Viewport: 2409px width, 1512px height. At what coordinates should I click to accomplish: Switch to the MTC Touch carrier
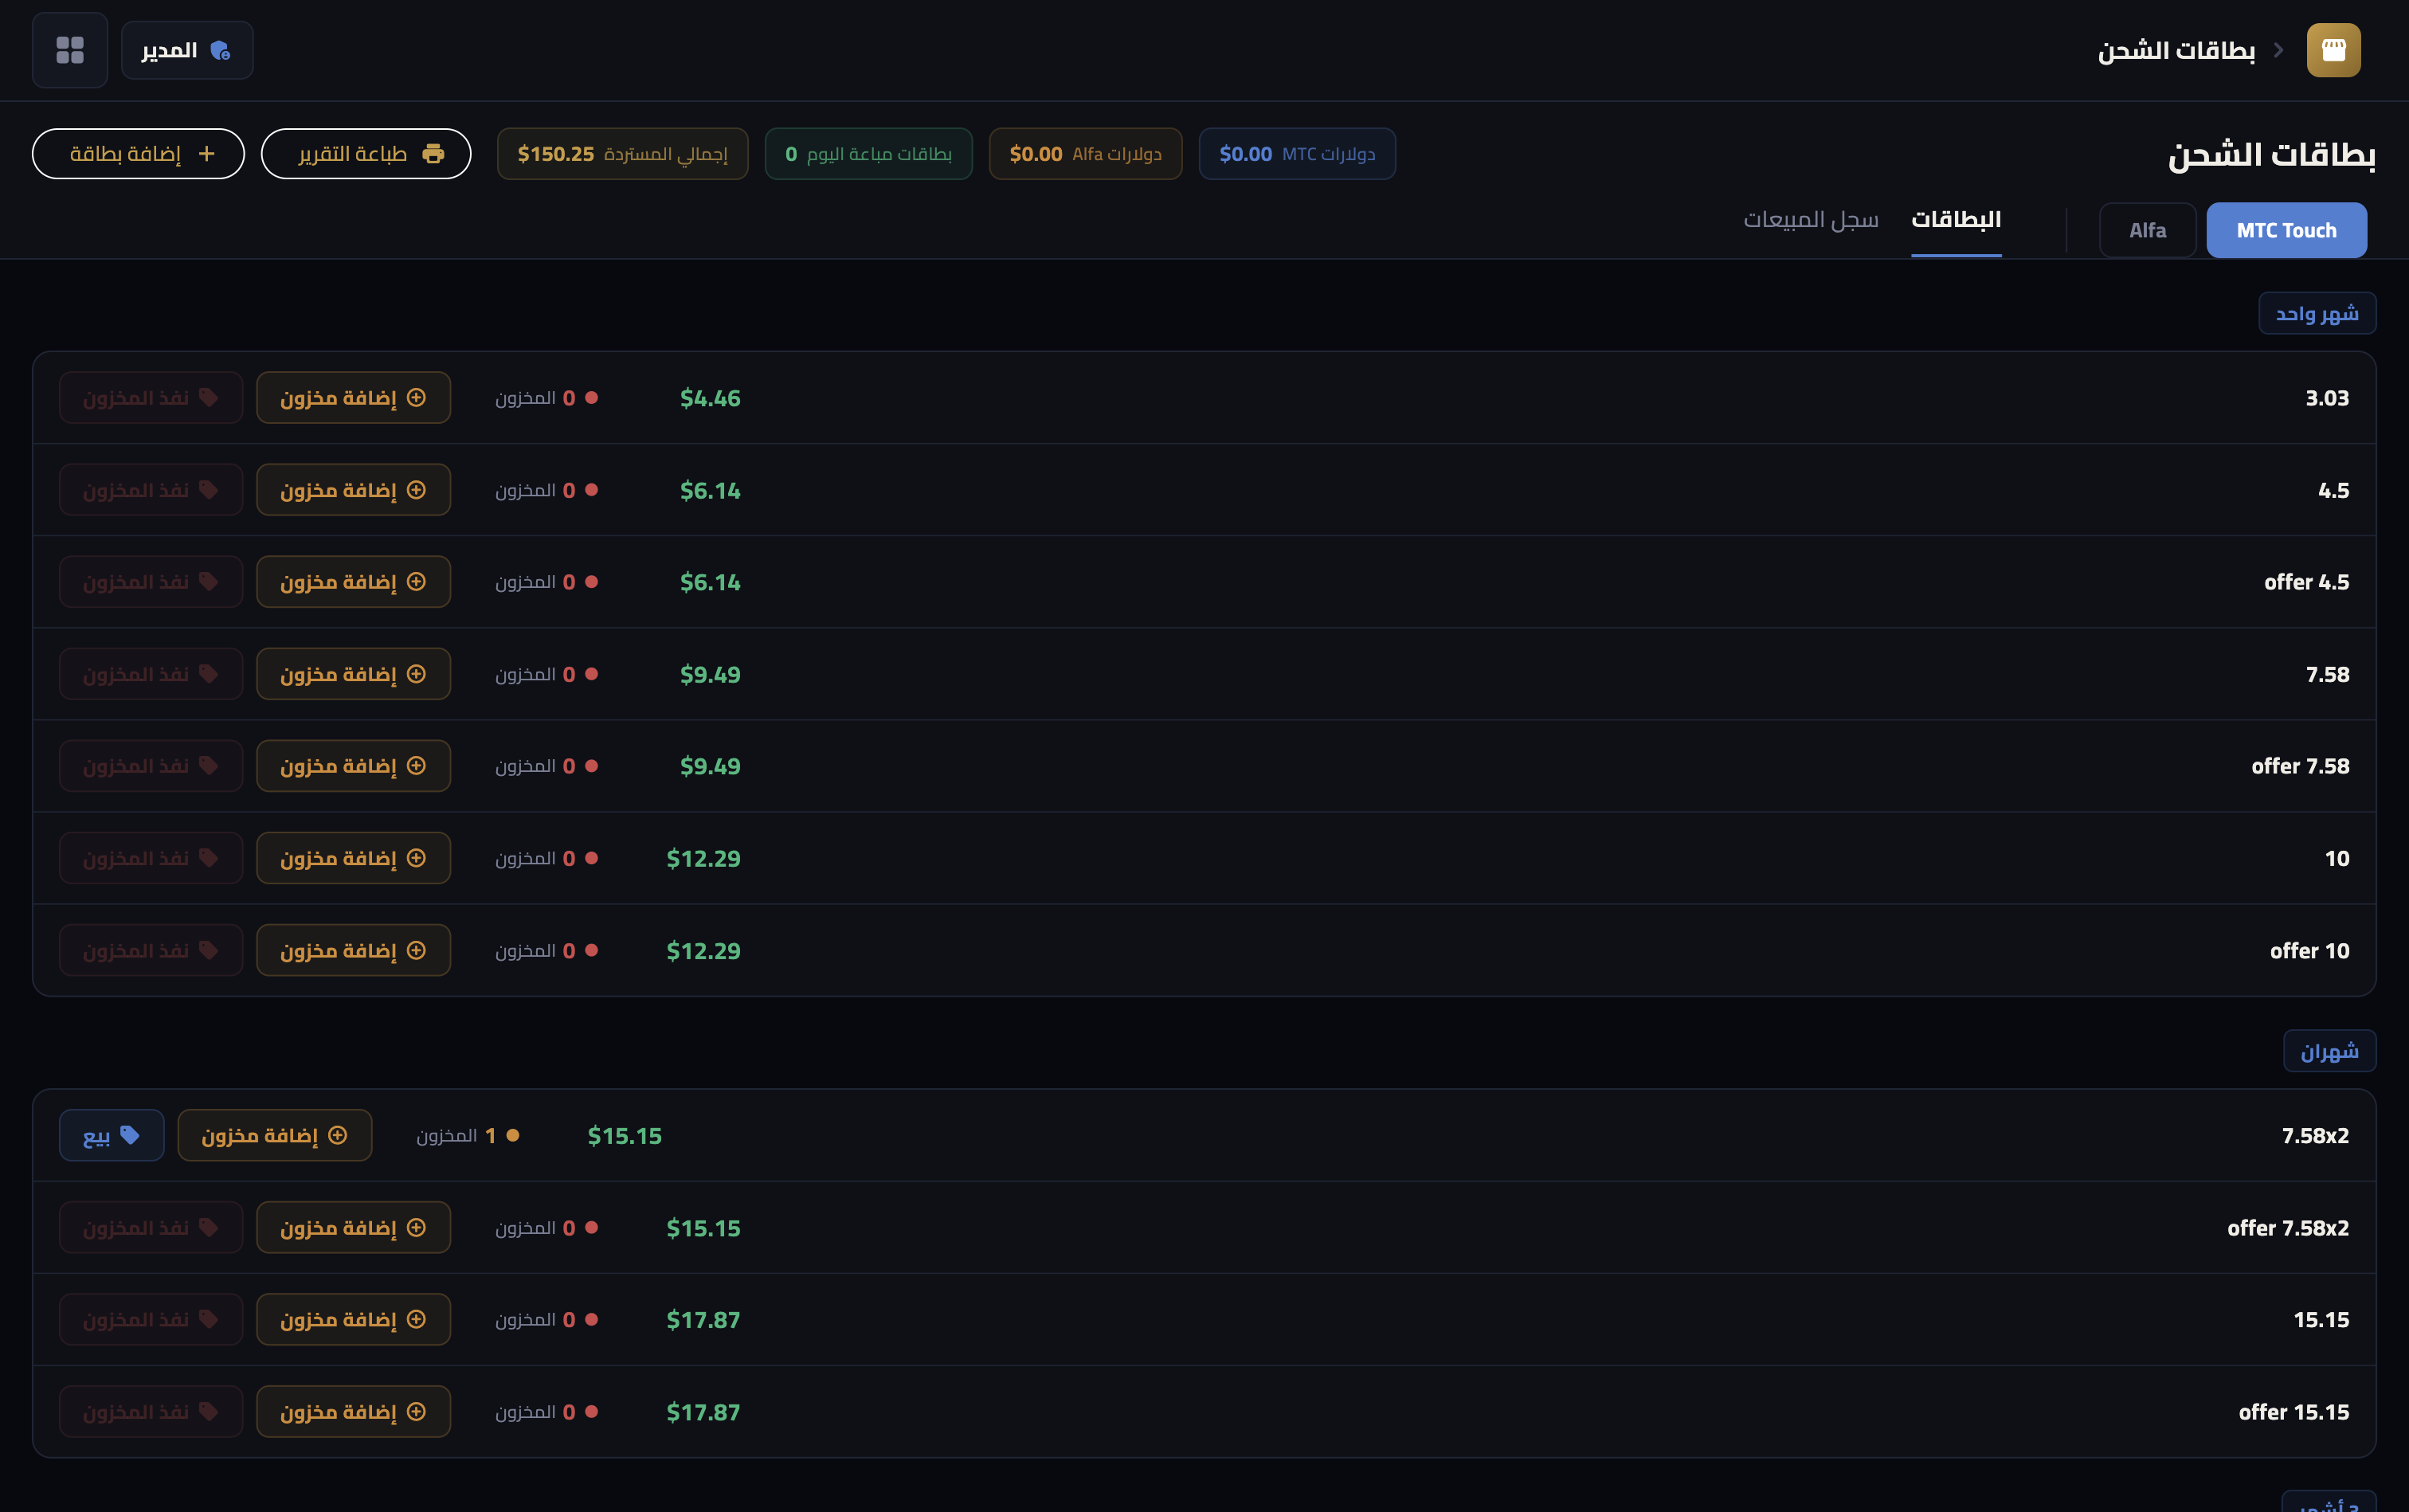(x=2286, y=231)
